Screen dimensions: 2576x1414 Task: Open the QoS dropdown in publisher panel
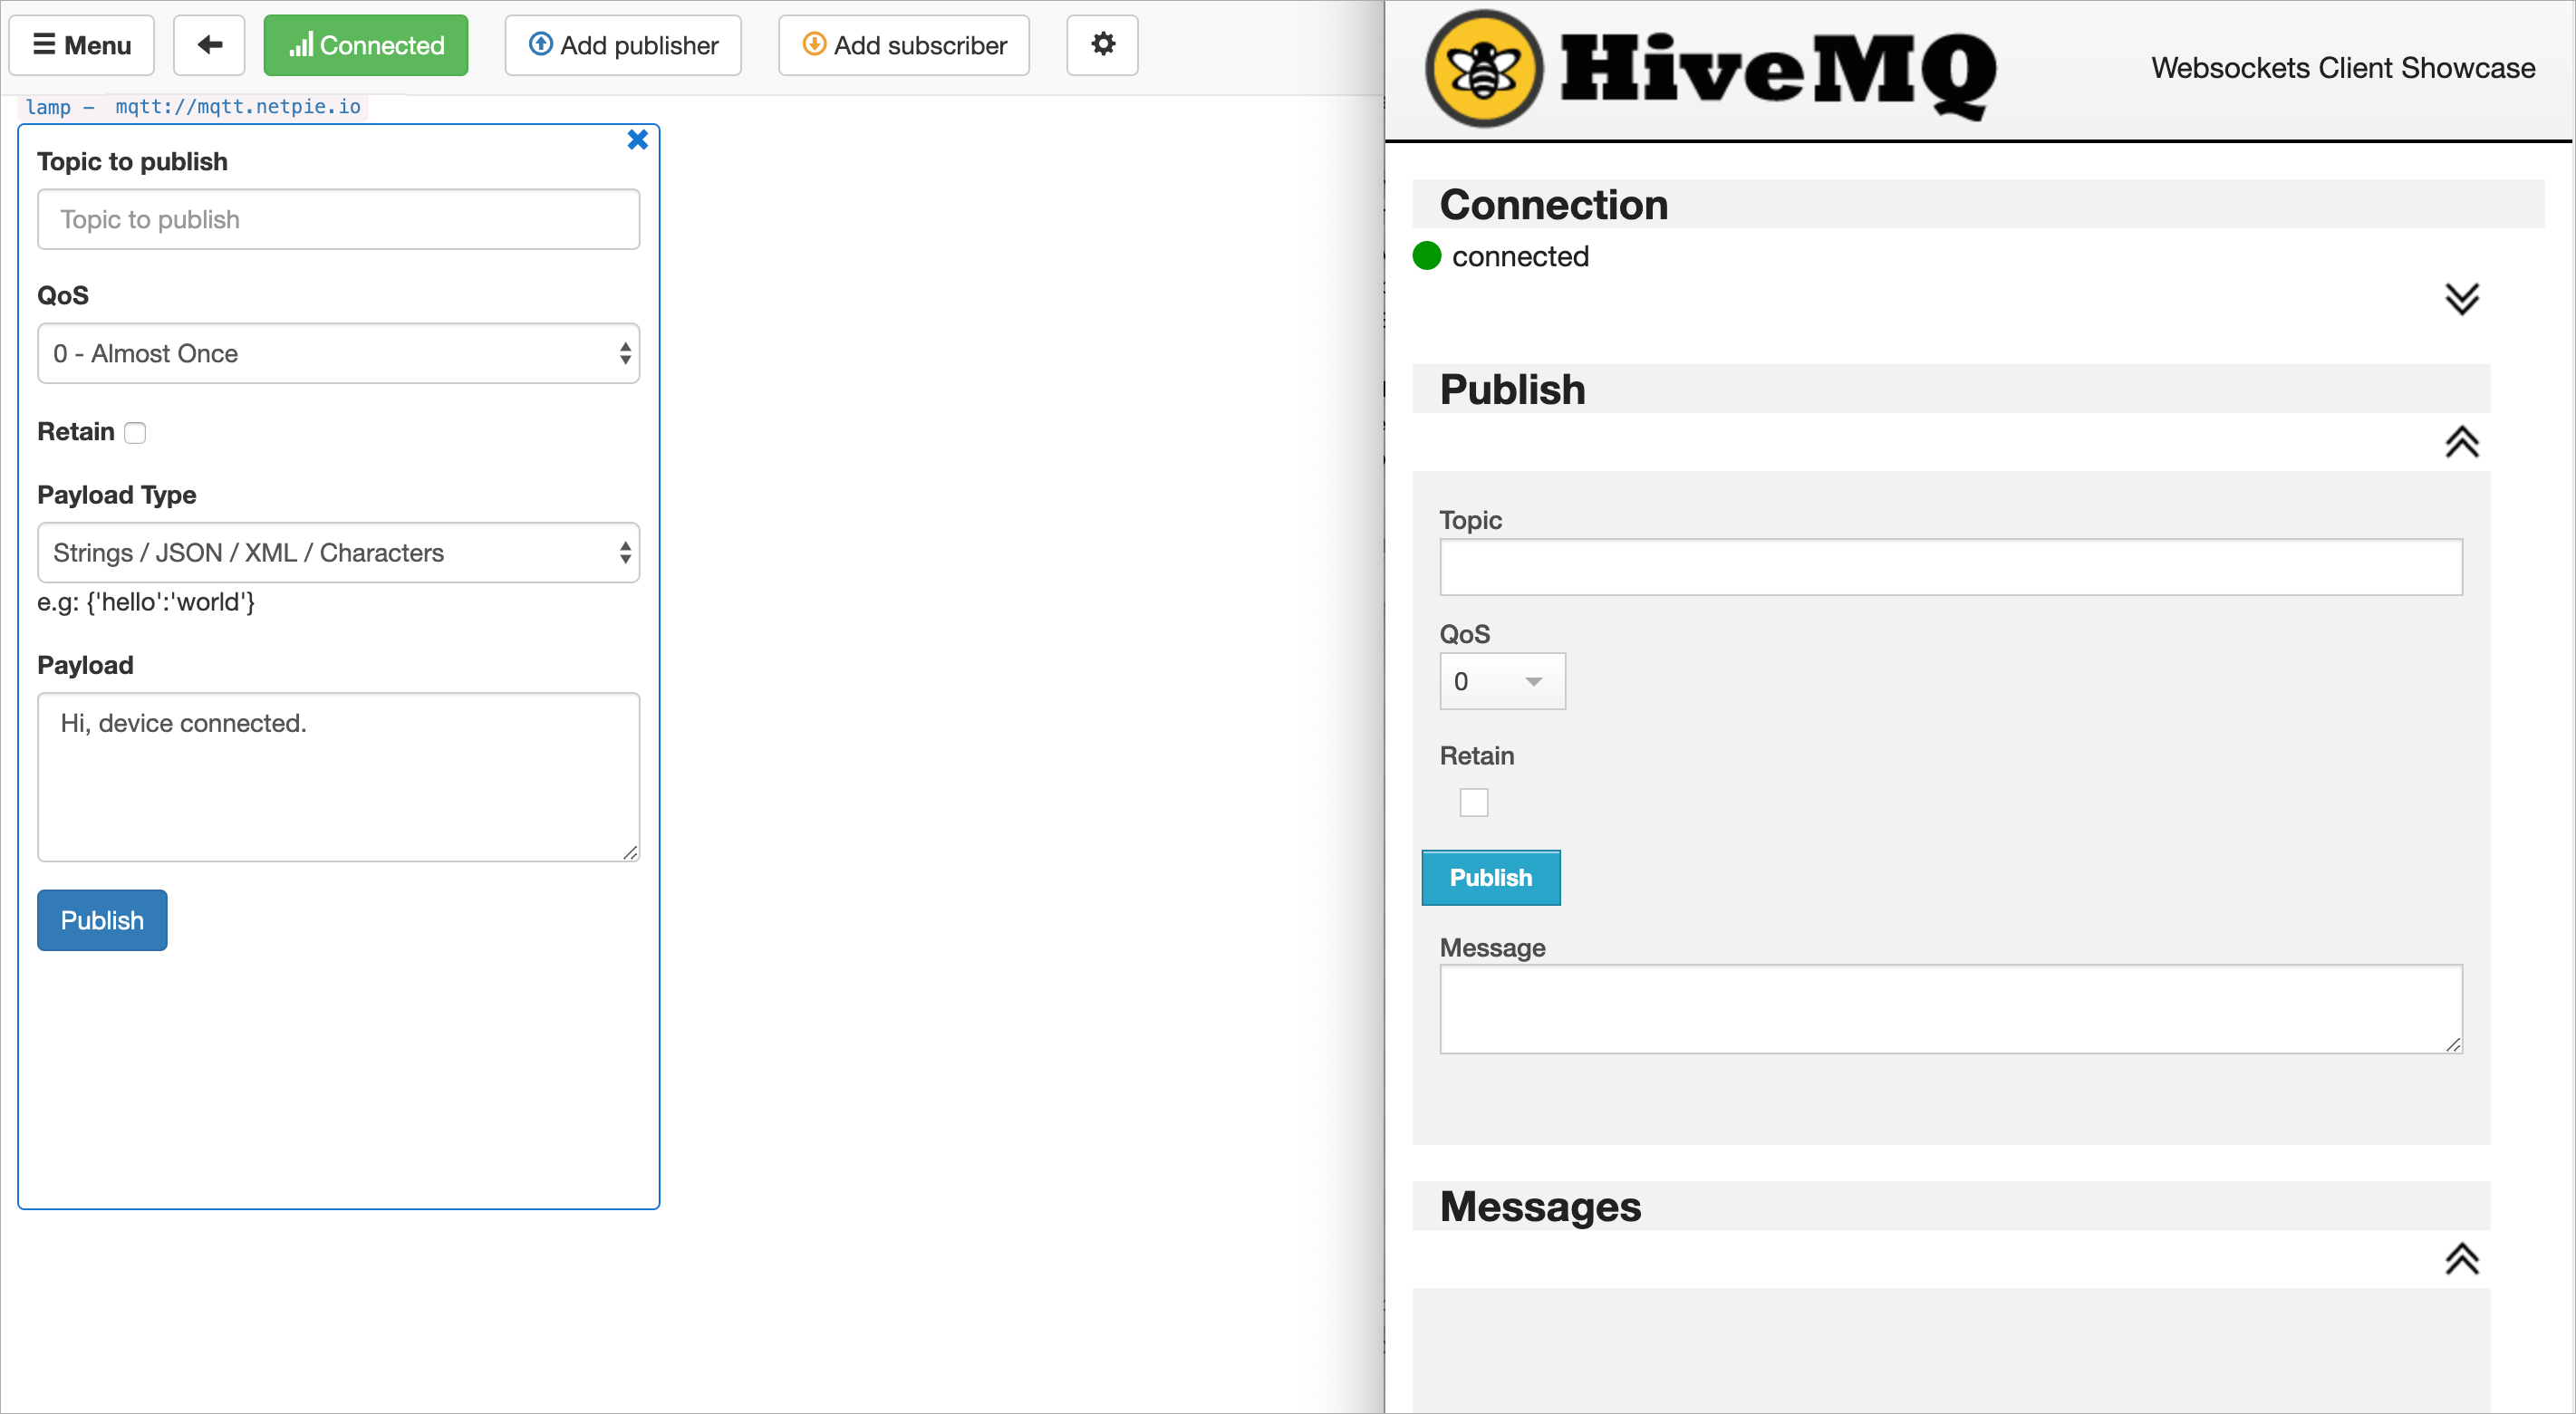(338, 351)
